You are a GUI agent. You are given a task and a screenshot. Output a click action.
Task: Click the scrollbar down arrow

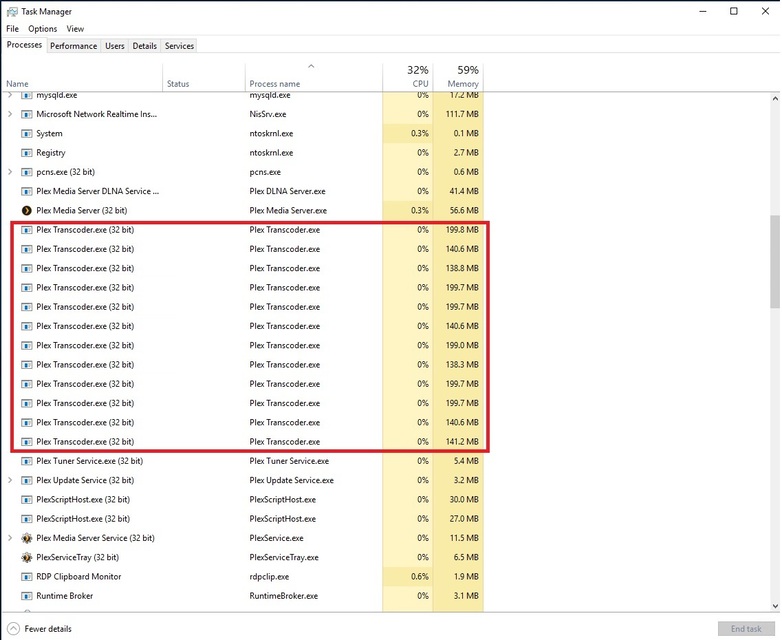tap(775, 606)
